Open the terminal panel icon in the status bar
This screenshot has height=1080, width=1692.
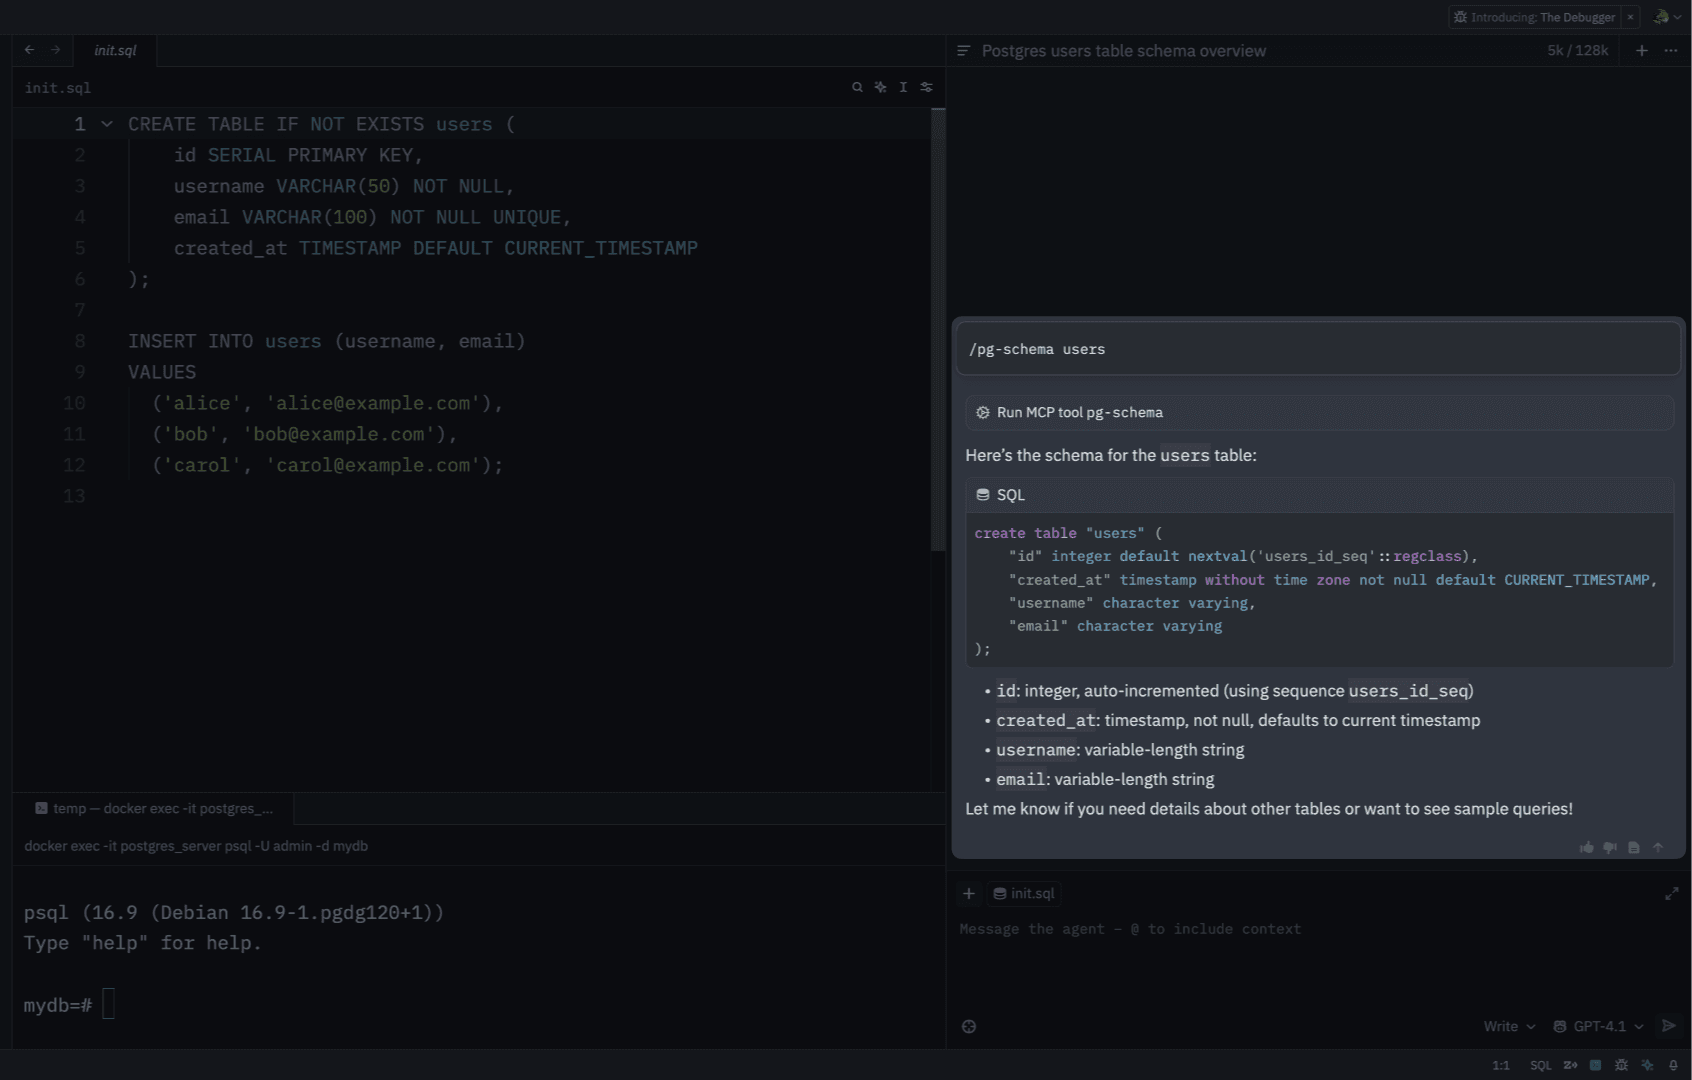[1596, 1065]
